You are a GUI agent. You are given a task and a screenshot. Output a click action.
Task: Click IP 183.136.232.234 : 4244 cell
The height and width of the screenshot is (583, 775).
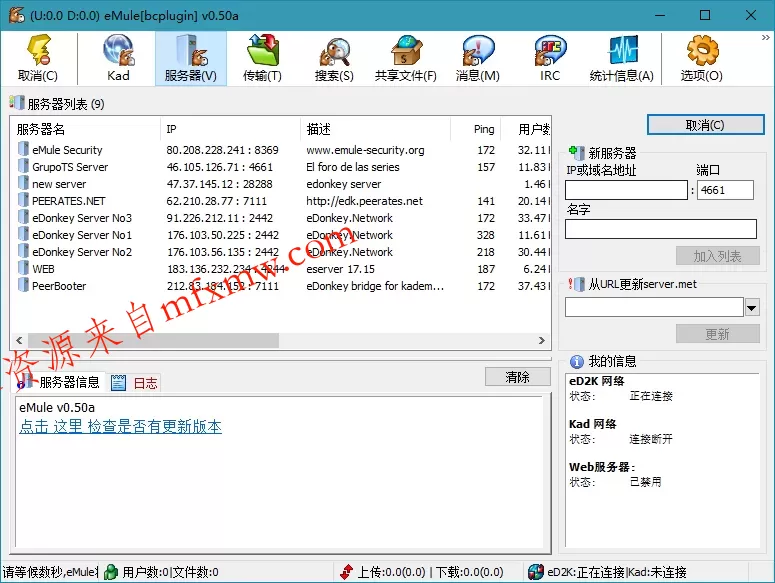pyautogui.click(x=226, y=269)
